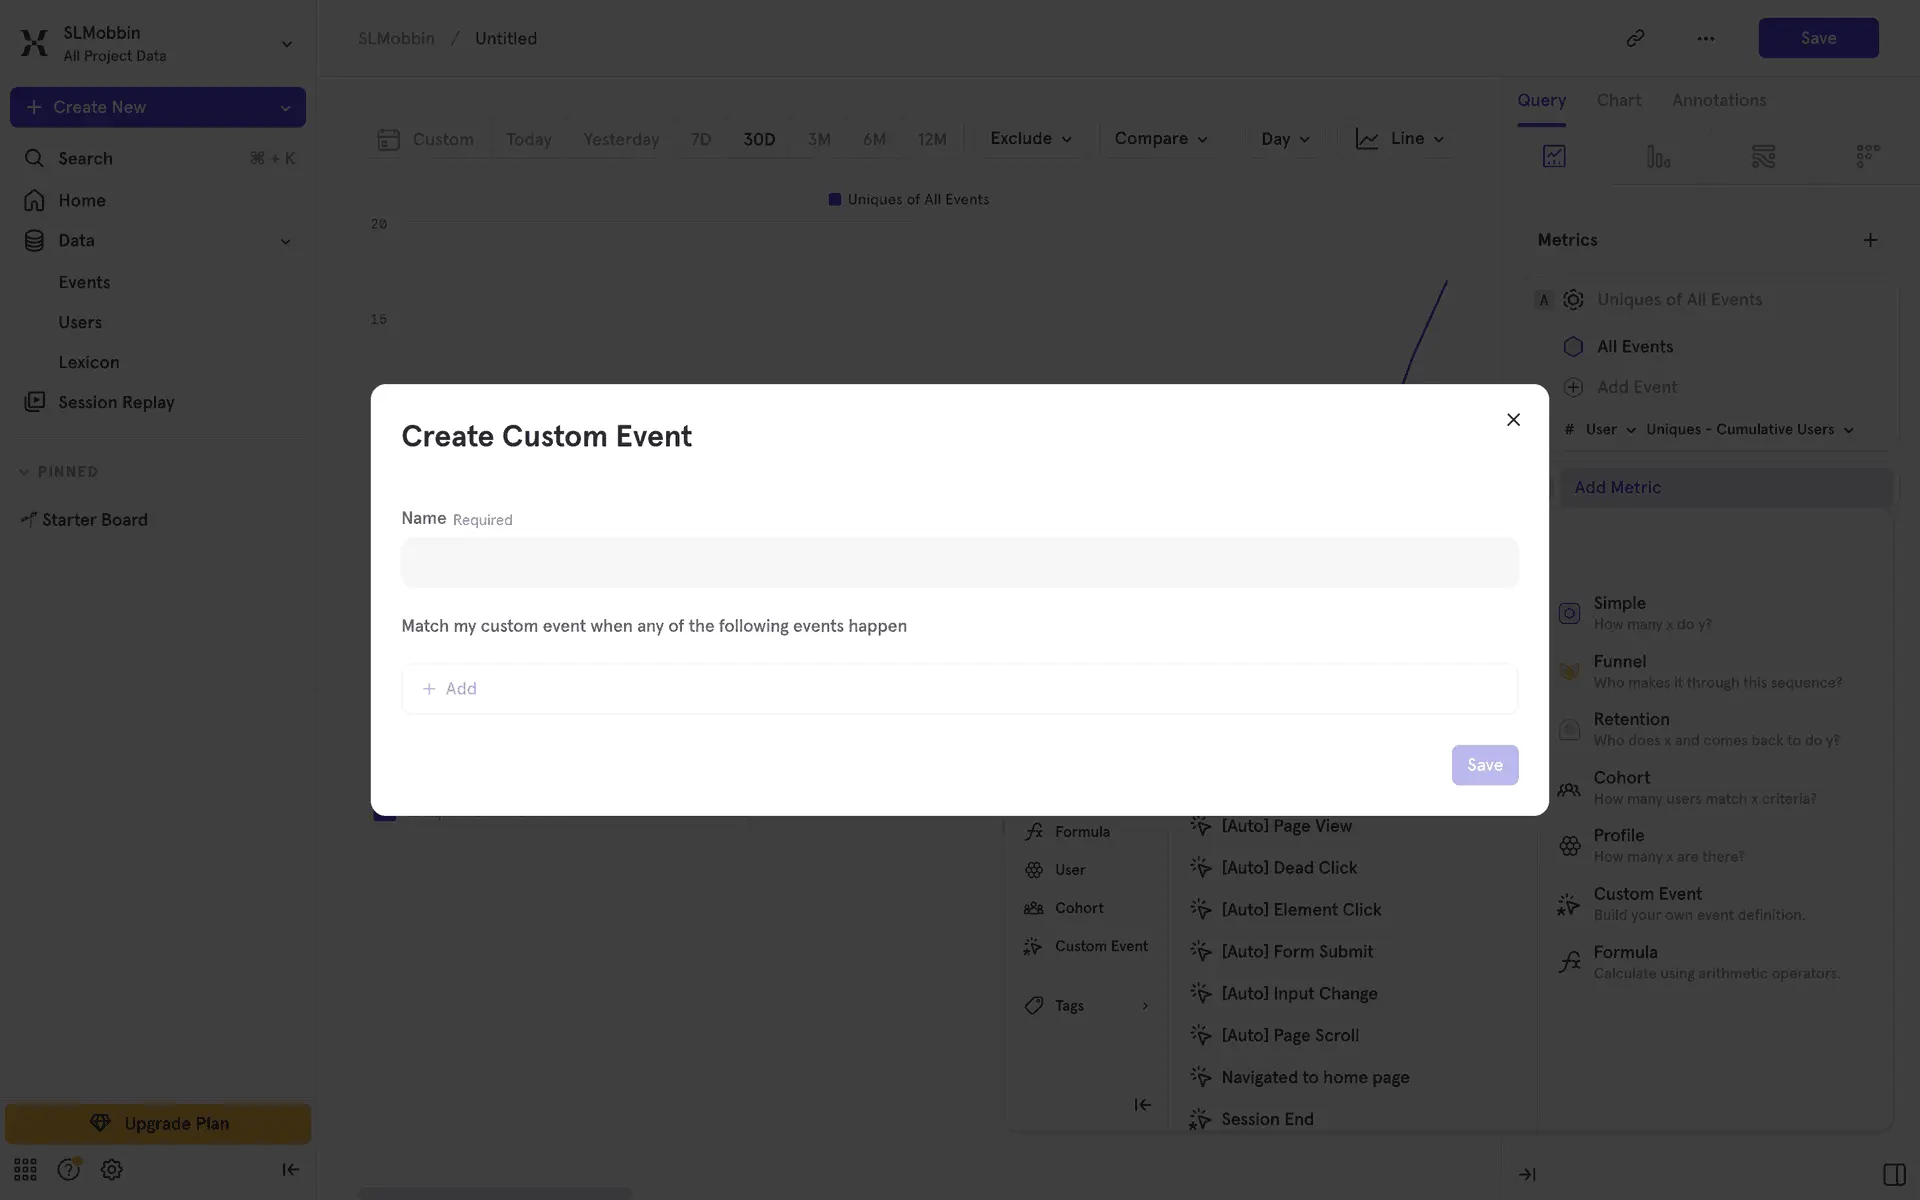Click the Name input field
This screenshot has width=1920, height=1200.
959,563
